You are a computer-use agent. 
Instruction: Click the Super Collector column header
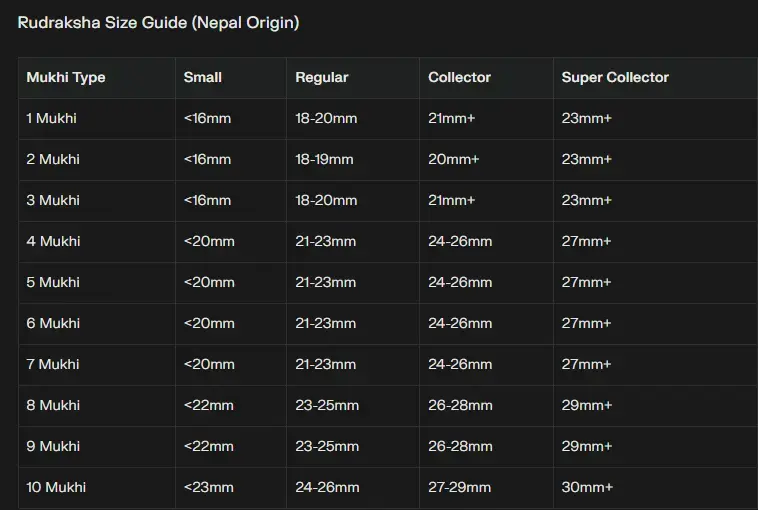(615, 77)
